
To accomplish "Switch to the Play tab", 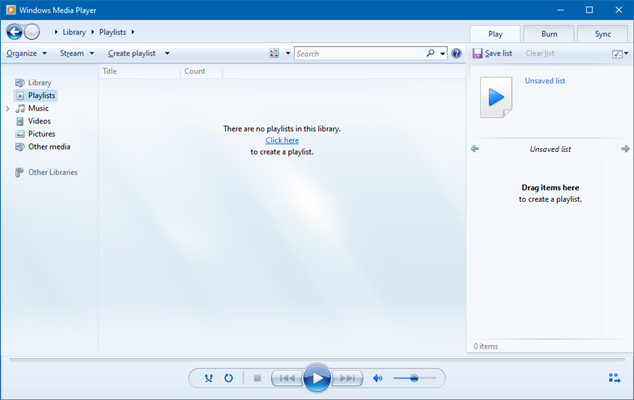I will tap(495, 34).
